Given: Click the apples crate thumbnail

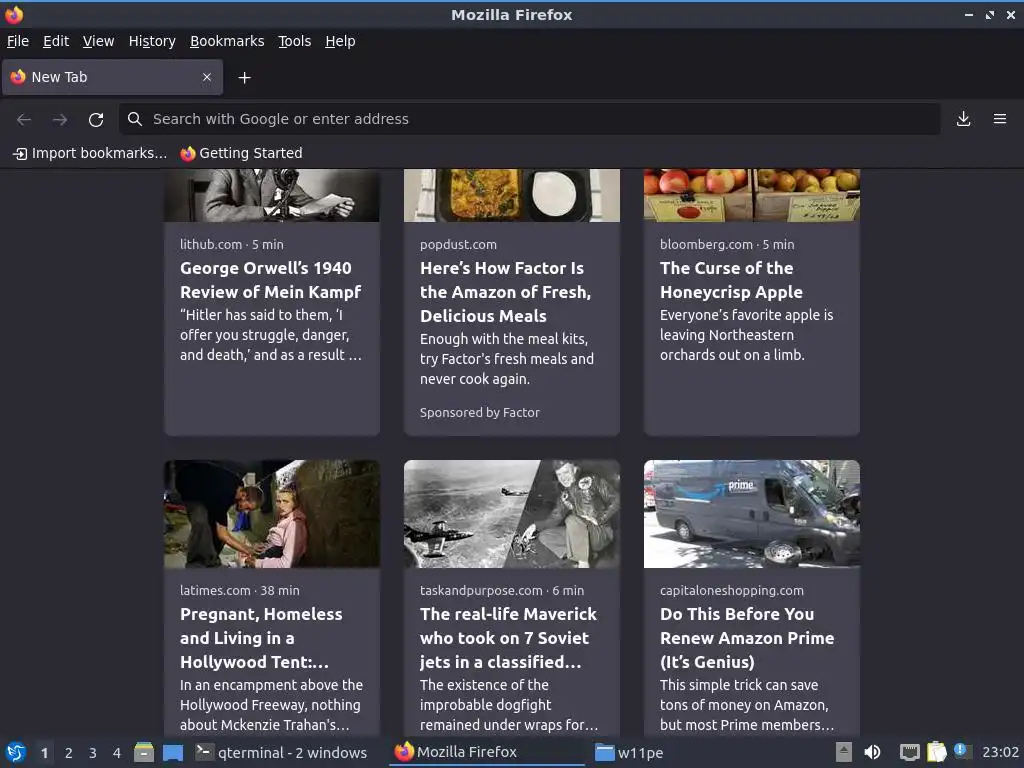Looking at the screenshot, I should 752,195.
